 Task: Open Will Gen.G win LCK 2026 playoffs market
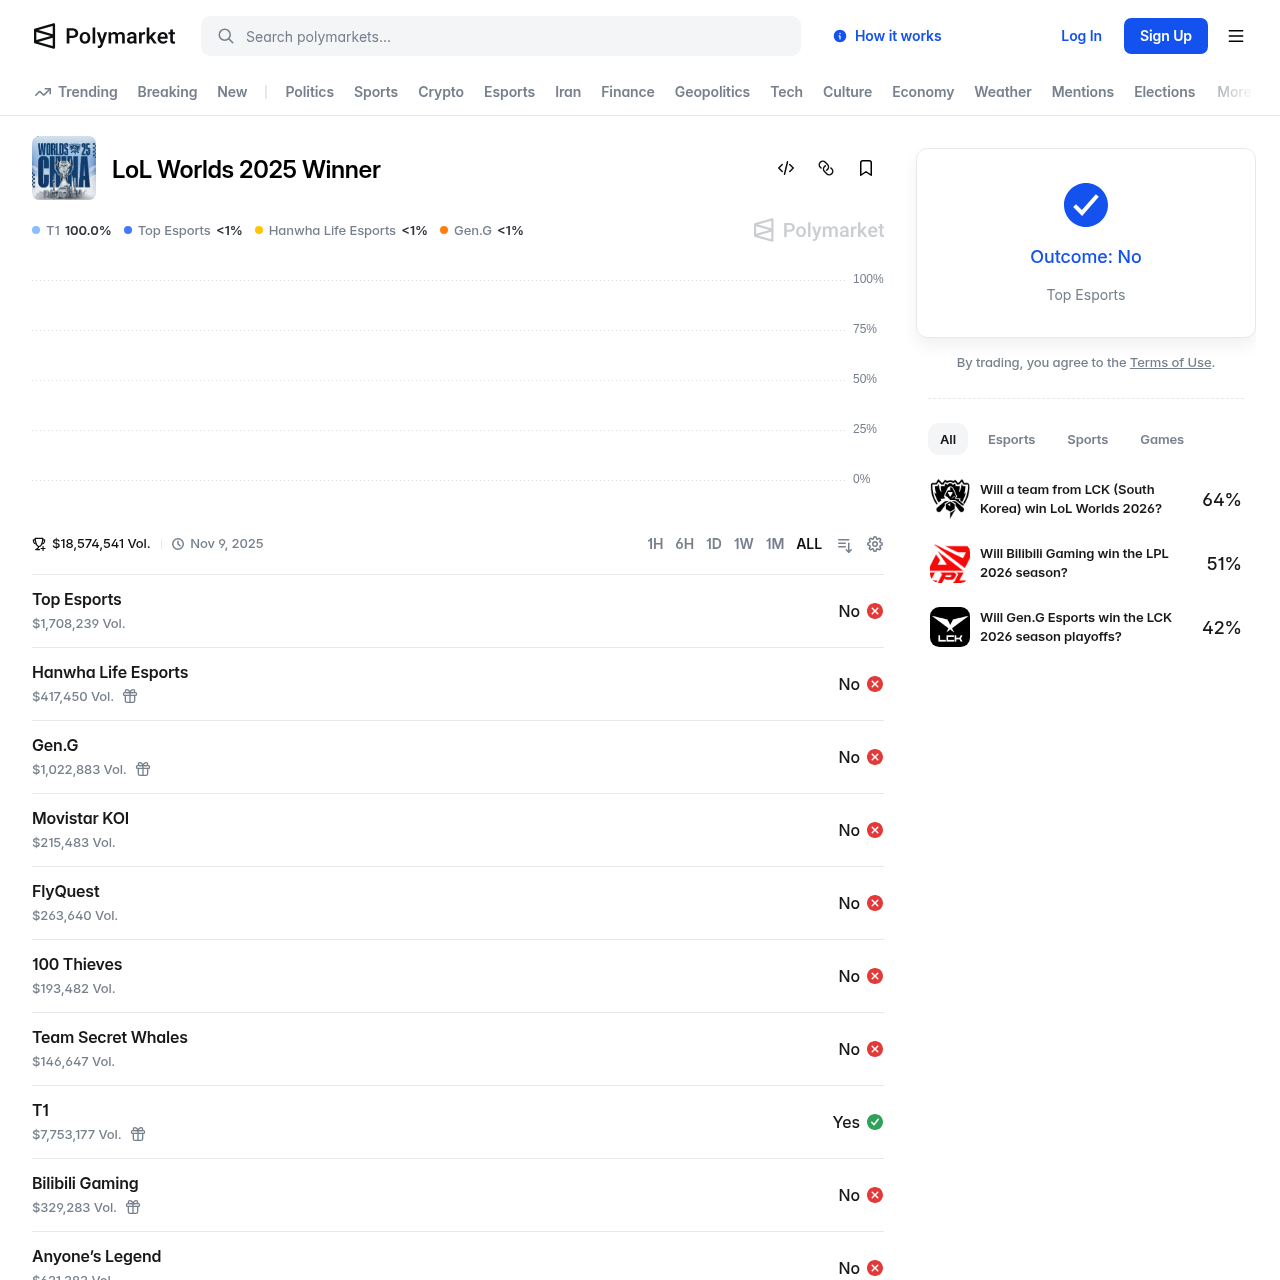pos(1086,627)
